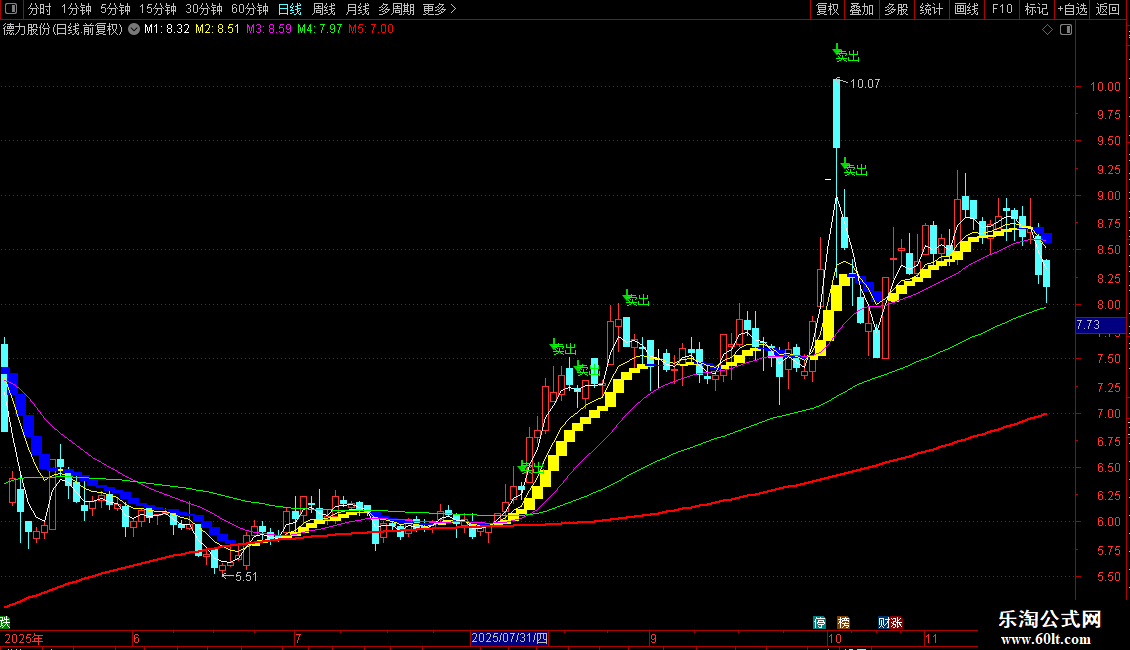Click the 7.00 price axis label
This screenshot has width=1130, height=650.
pyautogui.click(x=1108, y=414)
